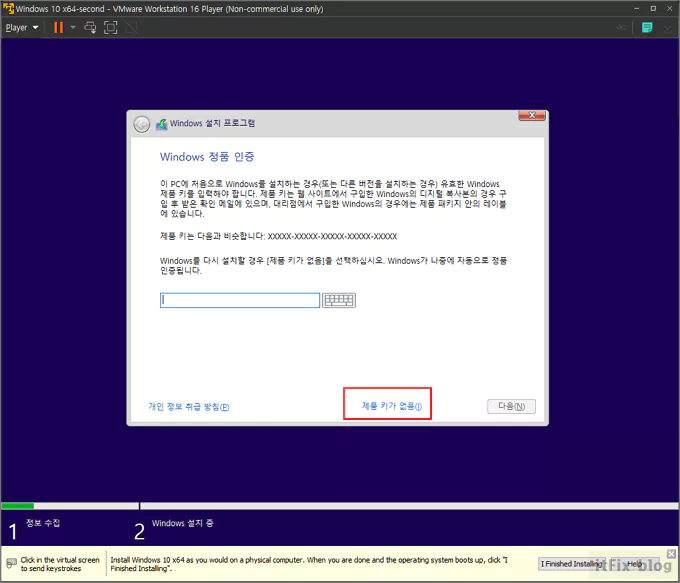Click the 'Windows 정품 인증' heading text
Screen dimensions: 680x583
207,157
